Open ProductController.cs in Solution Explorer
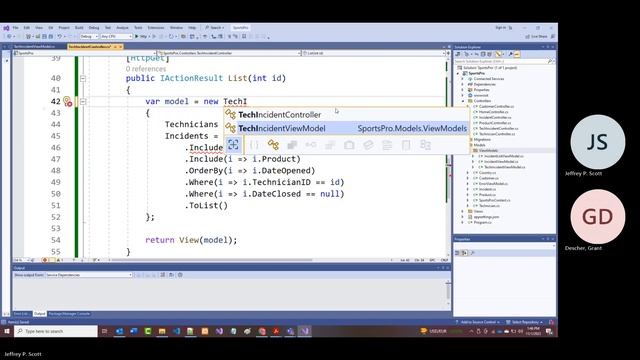 pyautogui.click(x=495, y=123)
